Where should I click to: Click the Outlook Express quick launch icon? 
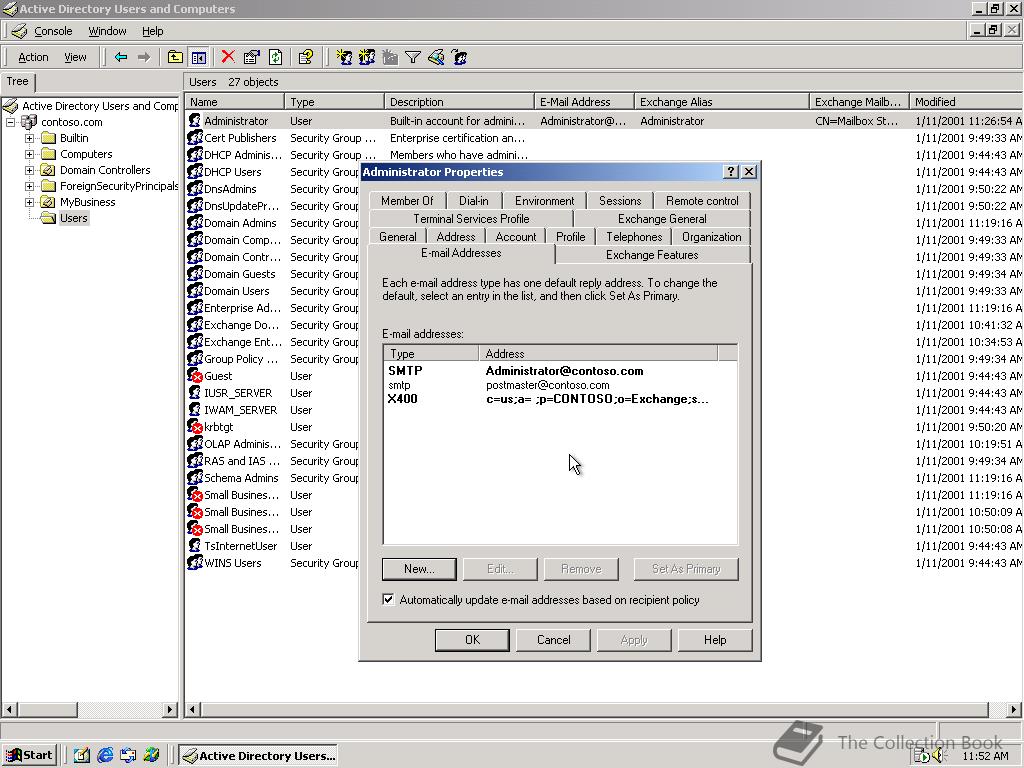click(x=128, y=755)
